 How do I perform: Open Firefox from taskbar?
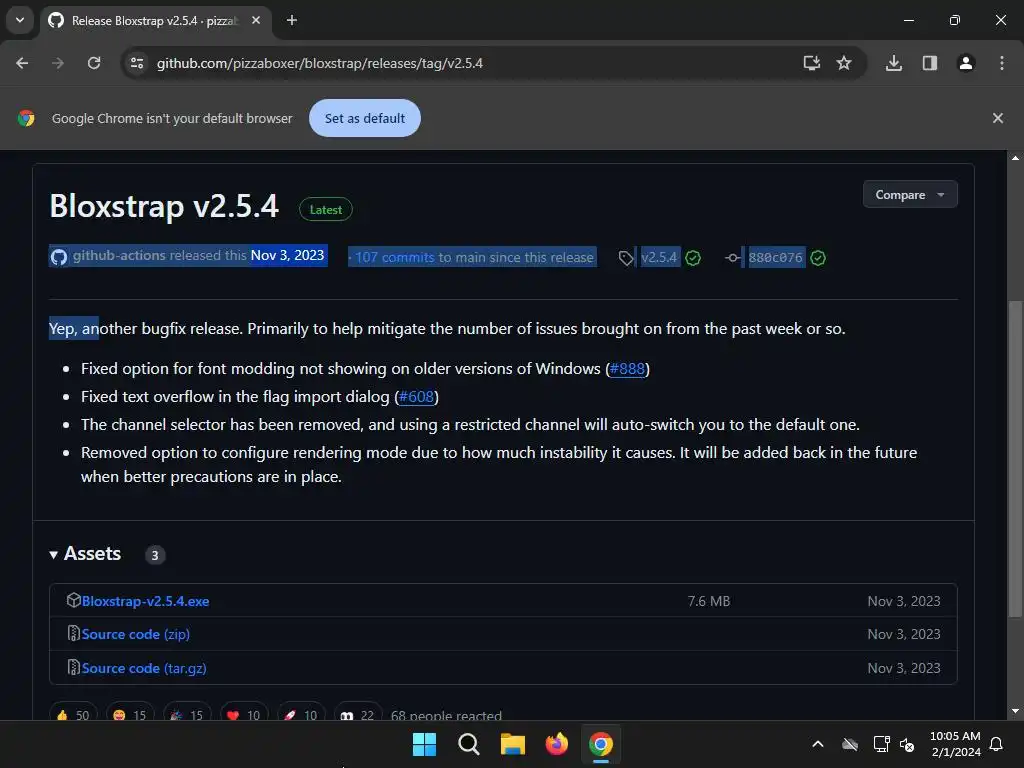coord(556,744)
